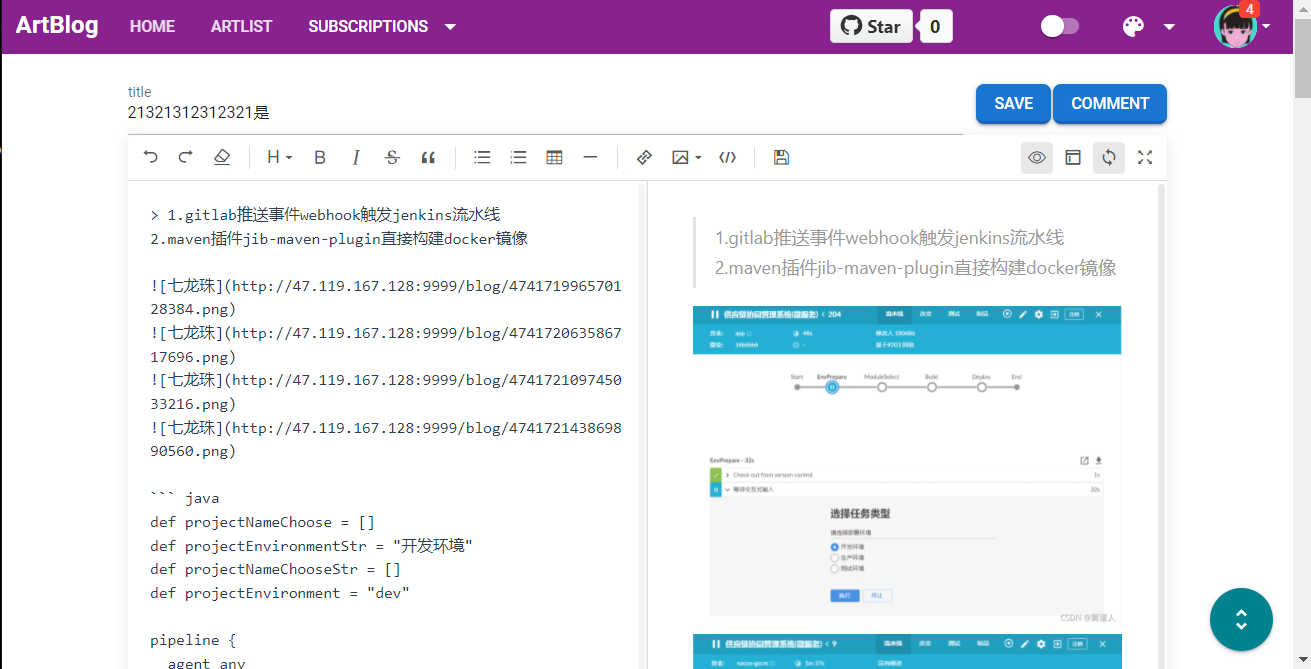
Task: Open ARTLIST page
Action: click(x=241, y=26)
